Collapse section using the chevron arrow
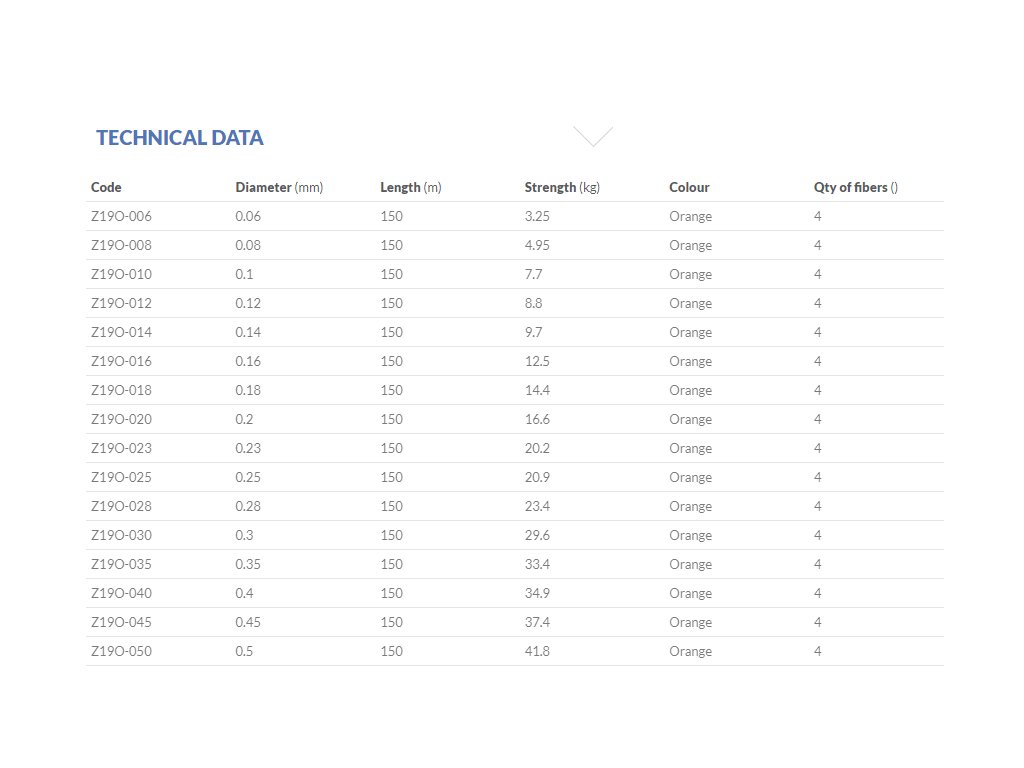Image resolution: width=1024 pixels, height=768 pixels. coord(593,137)
